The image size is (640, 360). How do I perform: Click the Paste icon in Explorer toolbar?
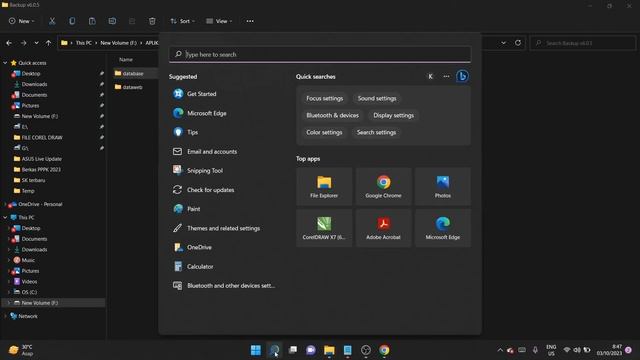[x=92, y=21]
